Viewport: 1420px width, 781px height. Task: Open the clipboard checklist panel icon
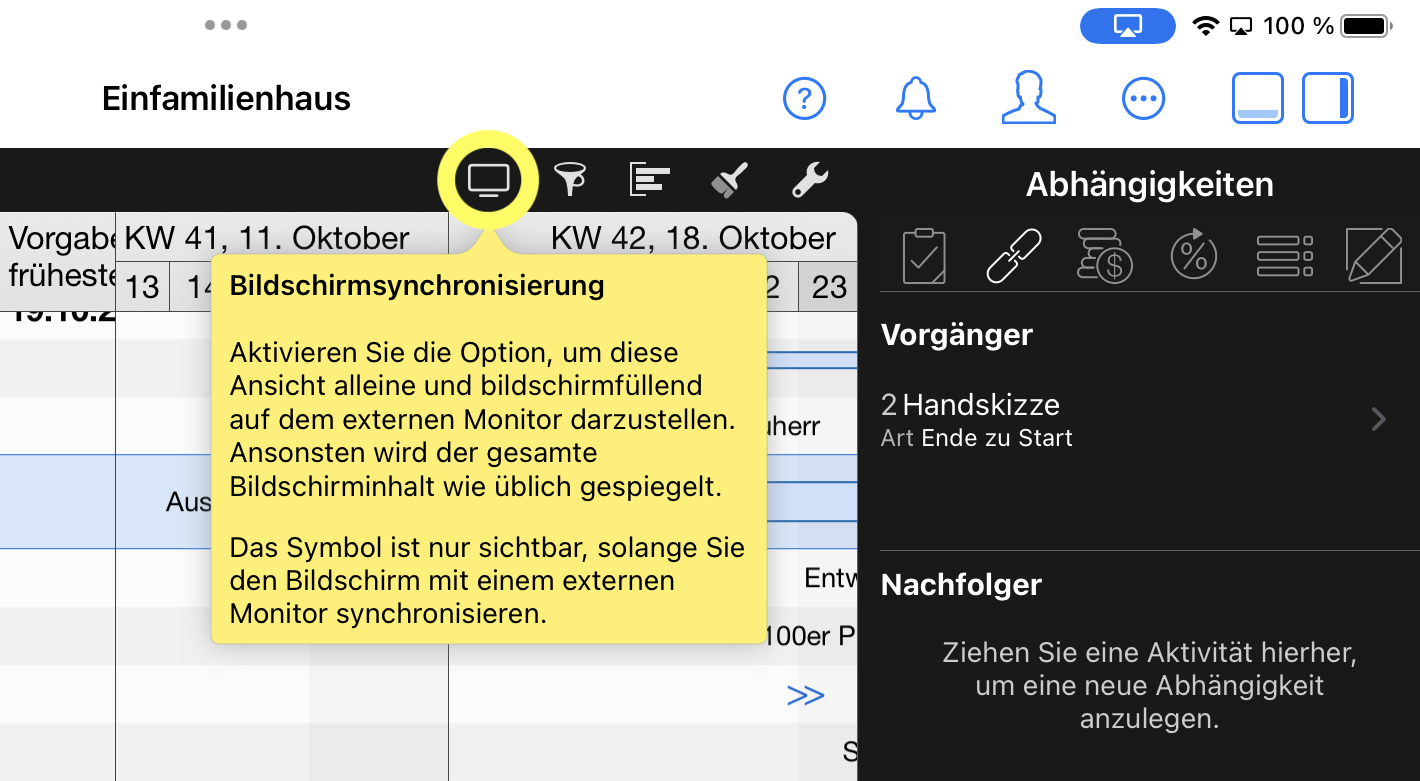(x=924, y=255)
